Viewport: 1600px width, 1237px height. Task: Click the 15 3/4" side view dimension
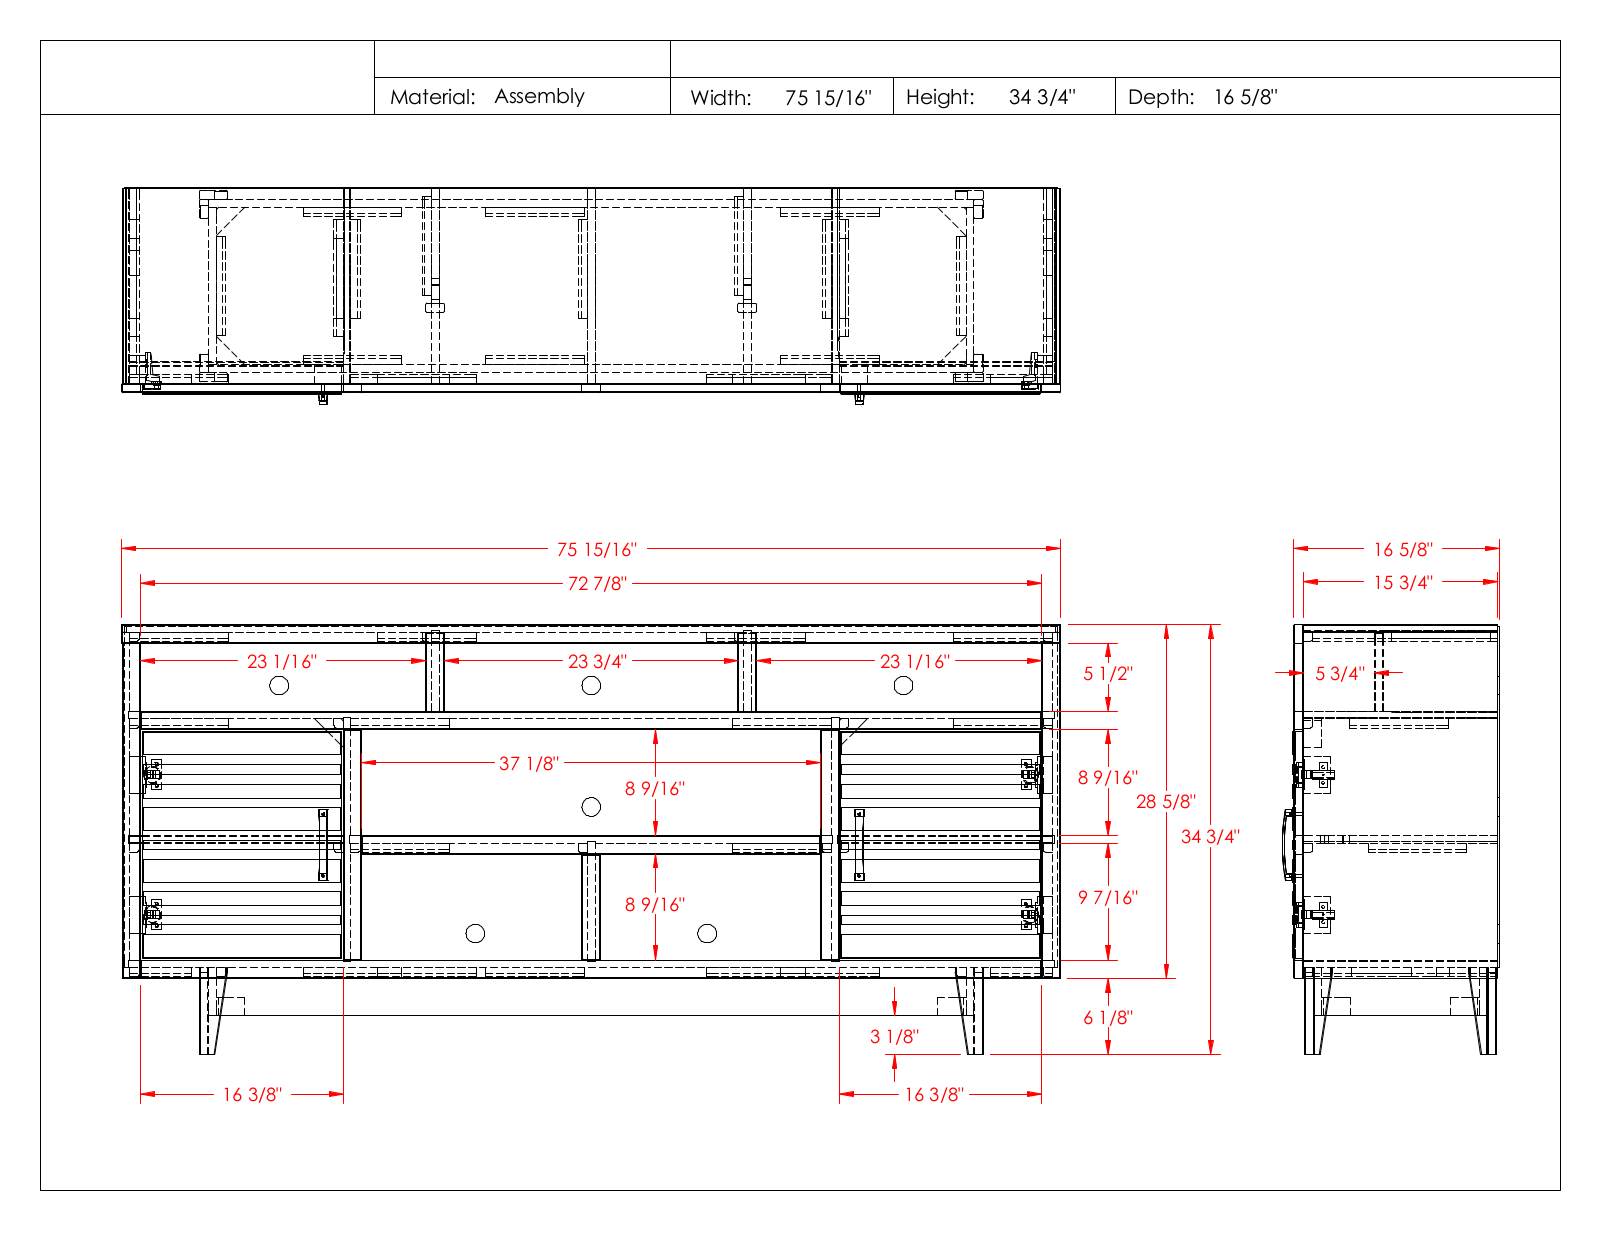[x=1403, y=583]
